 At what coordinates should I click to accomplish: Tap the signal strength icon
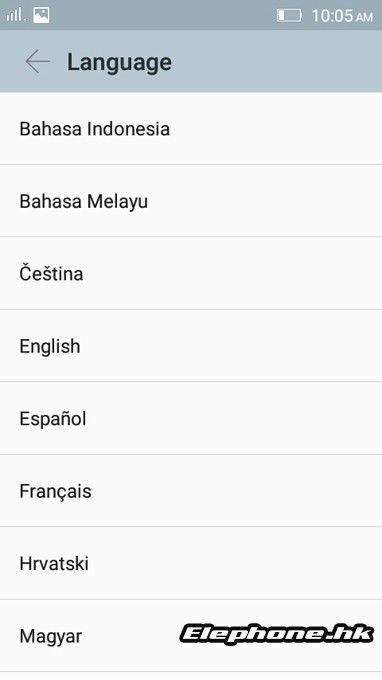point(14,15)
